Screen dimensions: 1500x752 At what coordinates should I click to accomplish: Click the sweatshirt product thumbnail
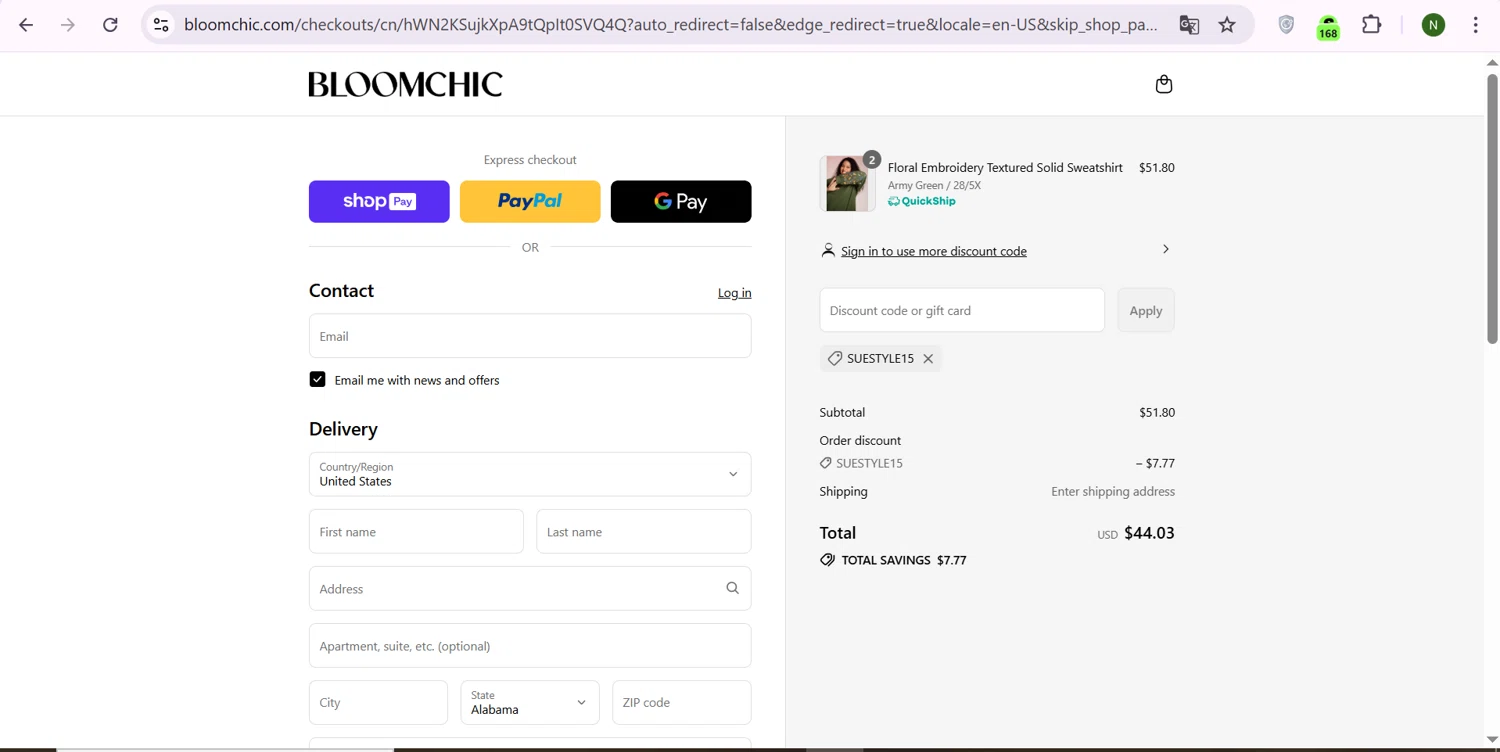point(847,184)
